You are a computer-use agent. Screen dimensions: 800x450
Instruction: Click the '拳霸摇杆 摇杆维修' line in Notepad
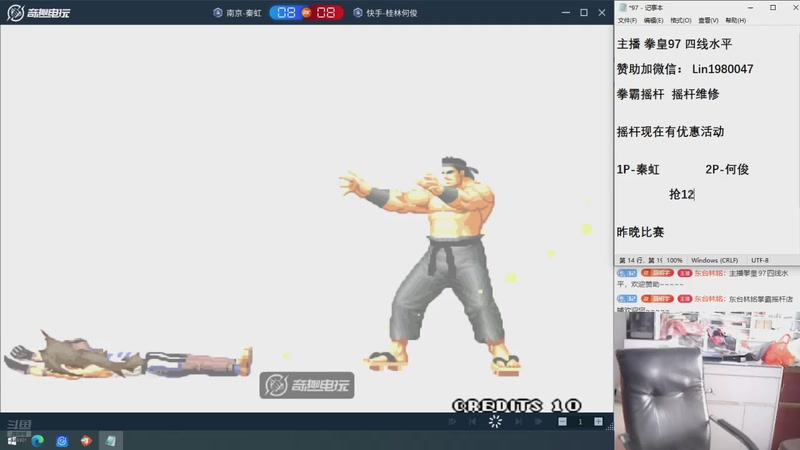coord(668,94)
